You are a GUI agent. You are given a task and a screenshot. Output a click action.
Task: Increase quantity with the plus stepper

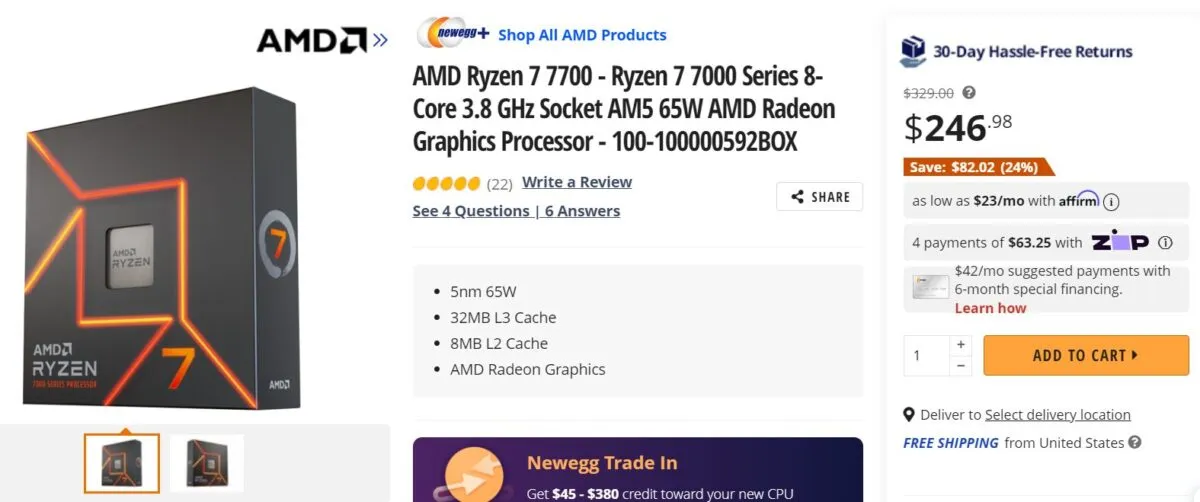tap(961, 344)
